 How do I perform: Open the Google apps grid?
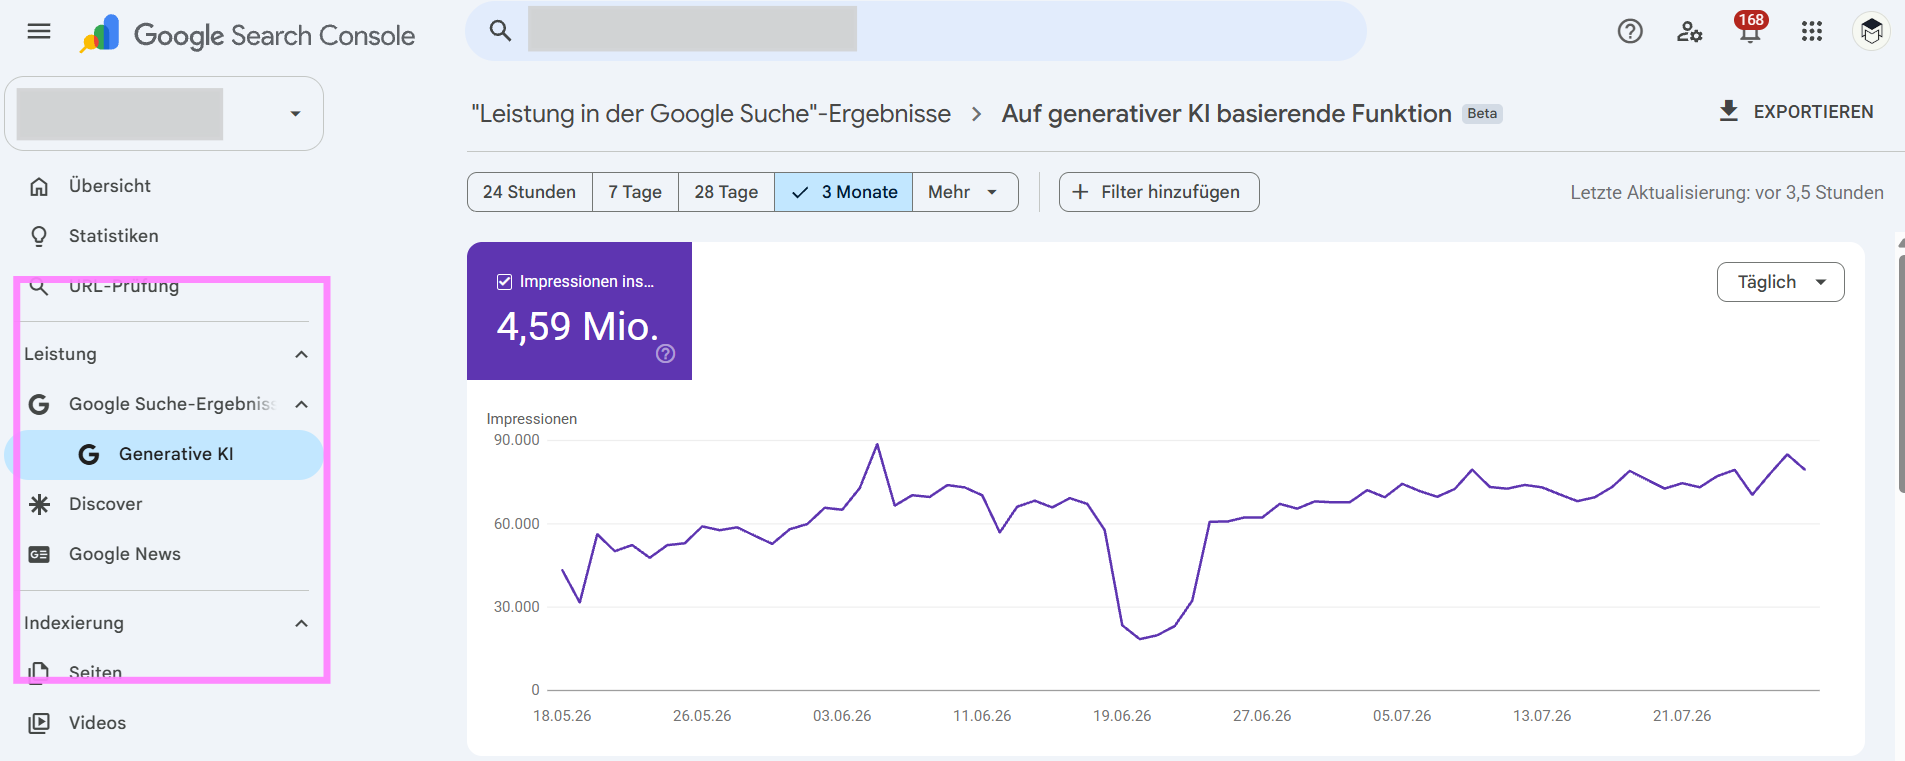pos(1812,32)
